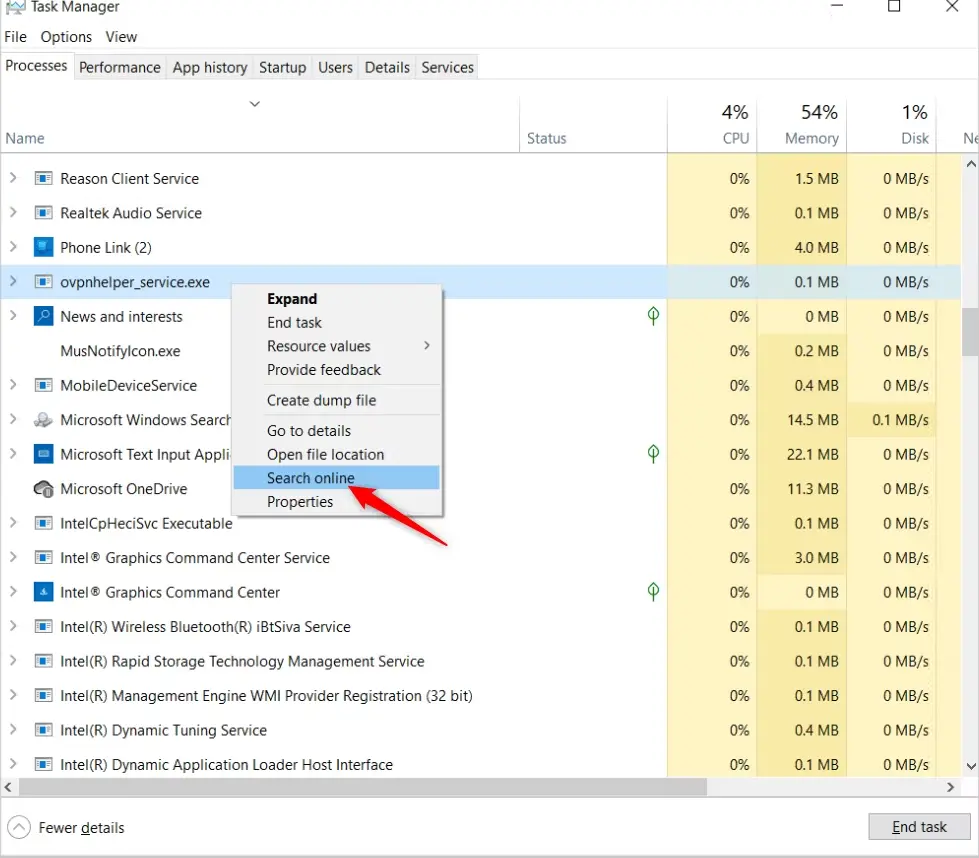Expand the MobileDeviceService row

[x=13, y=385]
